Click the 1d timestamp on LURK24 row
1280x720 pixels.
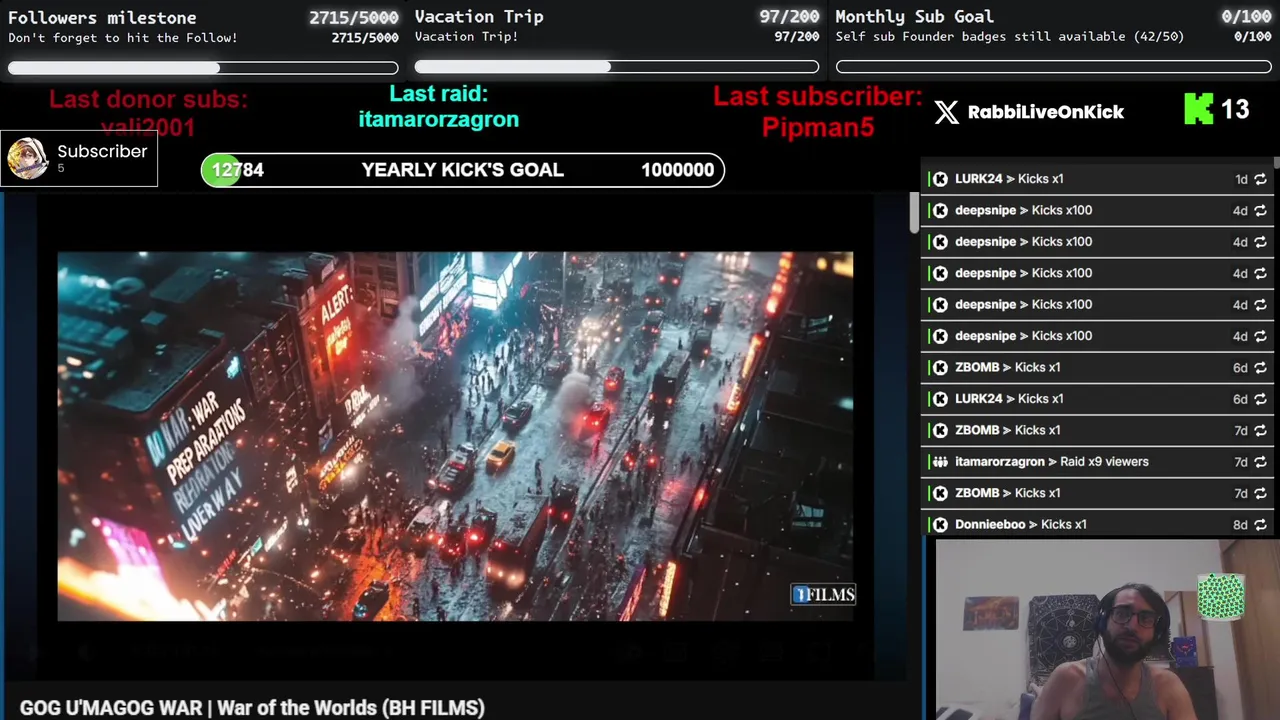(1241, 180)
